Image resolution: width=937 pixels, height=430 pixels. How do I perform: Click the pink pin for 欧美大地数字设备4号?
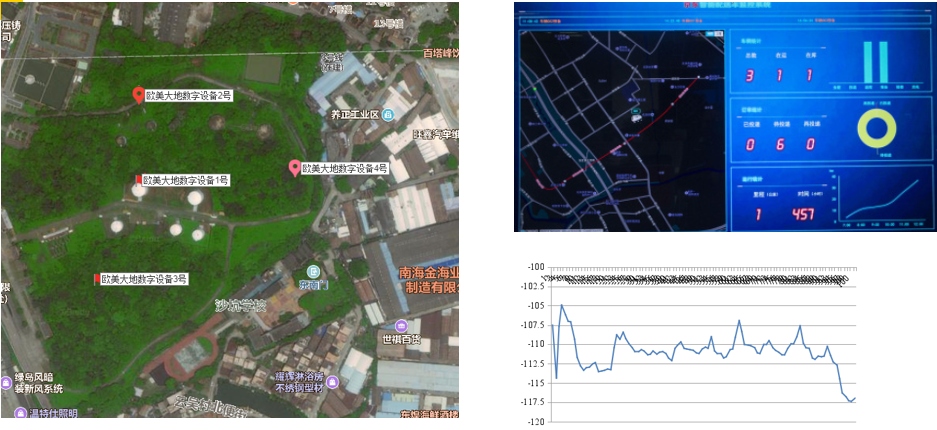294,167
